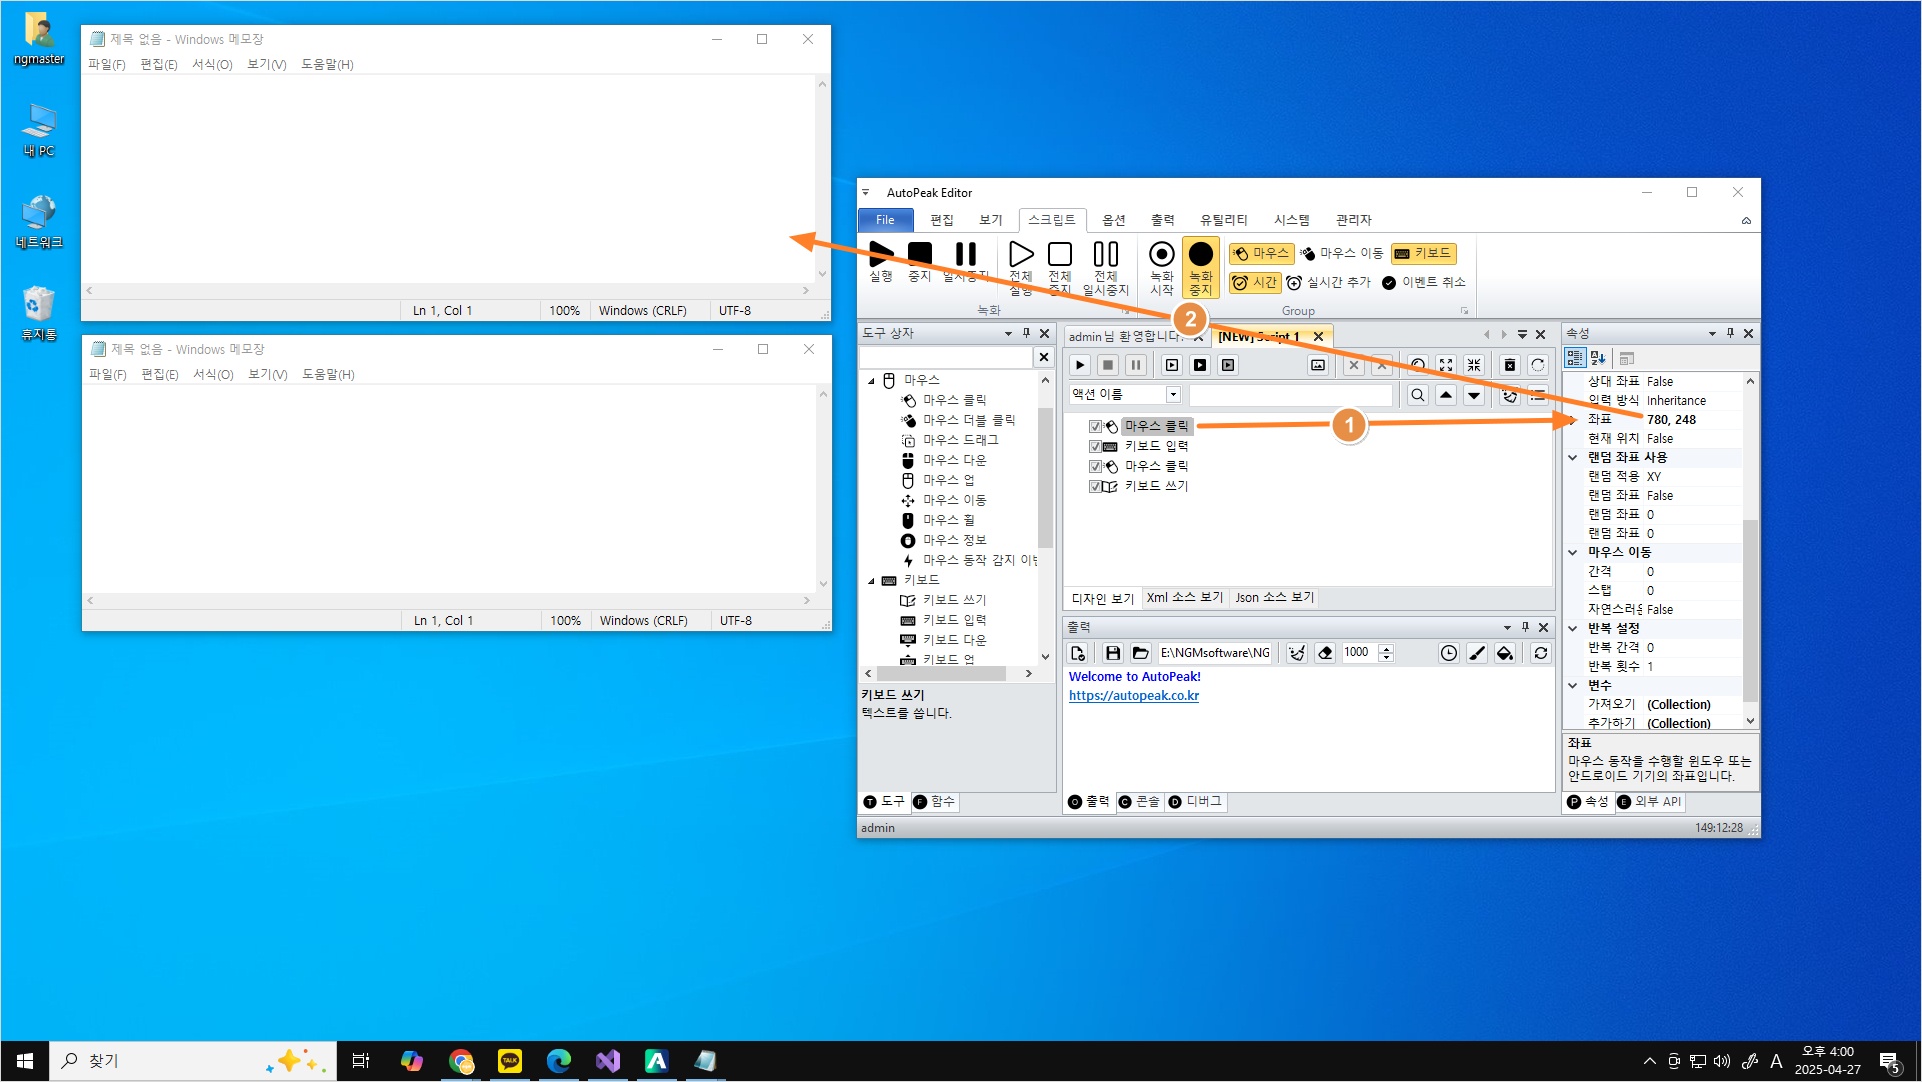The height and width of the screenshot is (1082, 1922).
Task: Open the File menu in AutoPeak Editor
Action: pos(885,220)
